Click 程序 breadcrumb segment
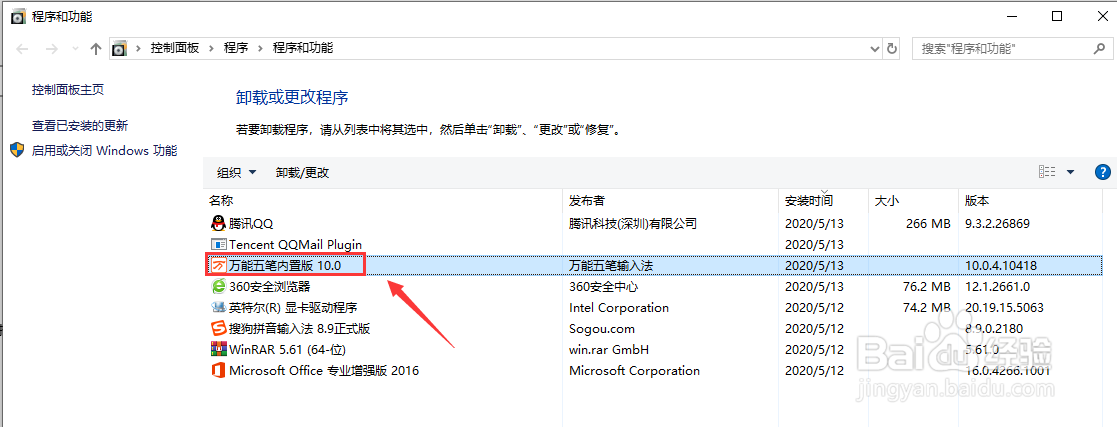This screenshot has width=1117, height=427. click(x=236, y=48)
